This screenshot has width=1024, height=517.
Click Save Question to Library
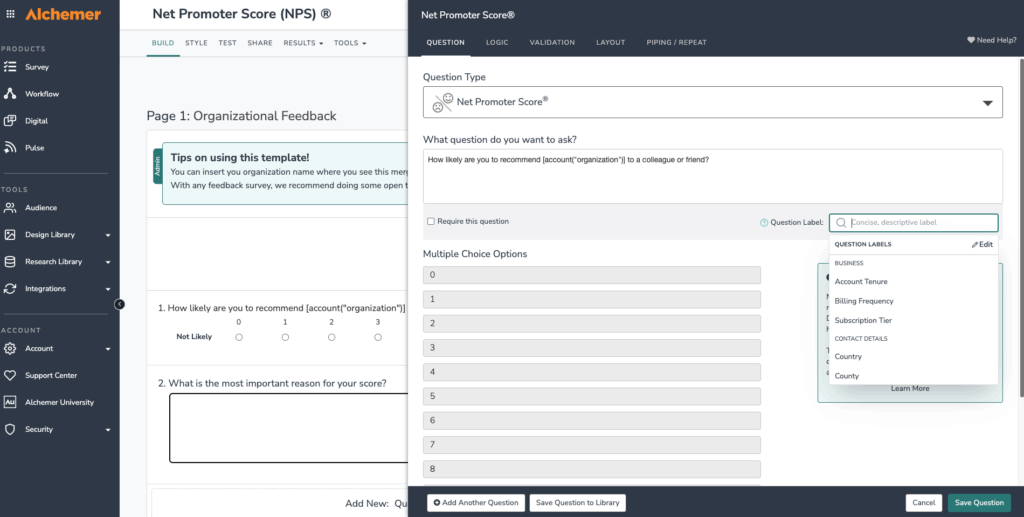pyautogui.click(x=577, y=503)
